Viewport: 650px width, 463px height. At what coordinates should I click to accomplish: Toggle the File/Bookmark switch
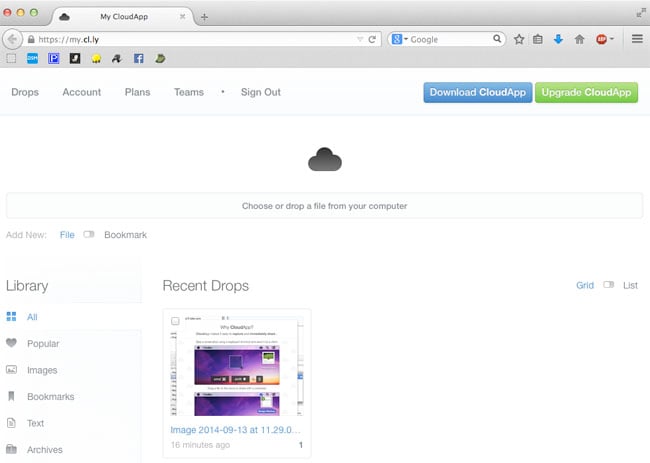click(89, 235)
